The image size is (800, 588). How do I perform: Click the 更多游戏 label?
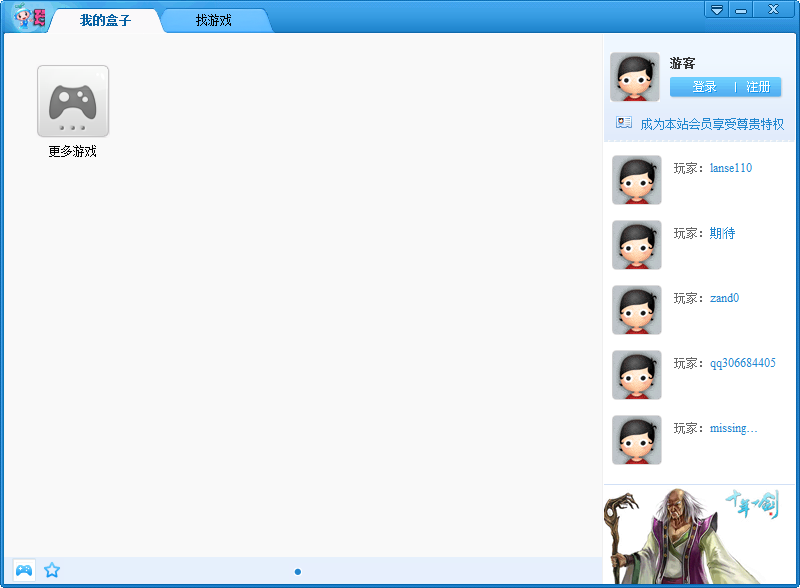coord(72,152)
